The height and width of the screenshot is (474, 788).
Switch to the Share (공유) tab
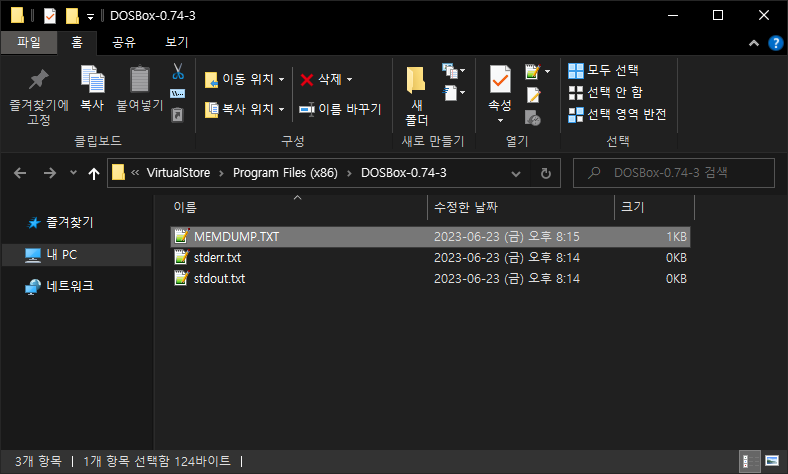tap(124, 42)
